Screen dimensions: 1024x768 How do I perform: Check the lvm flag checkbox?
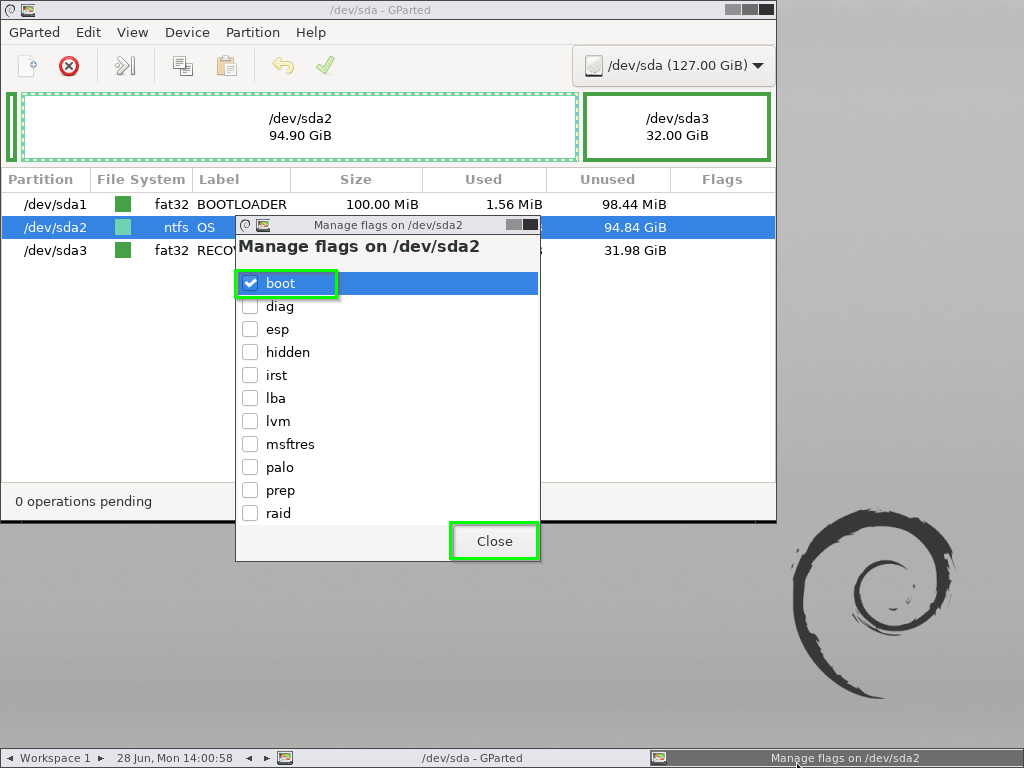250,421
